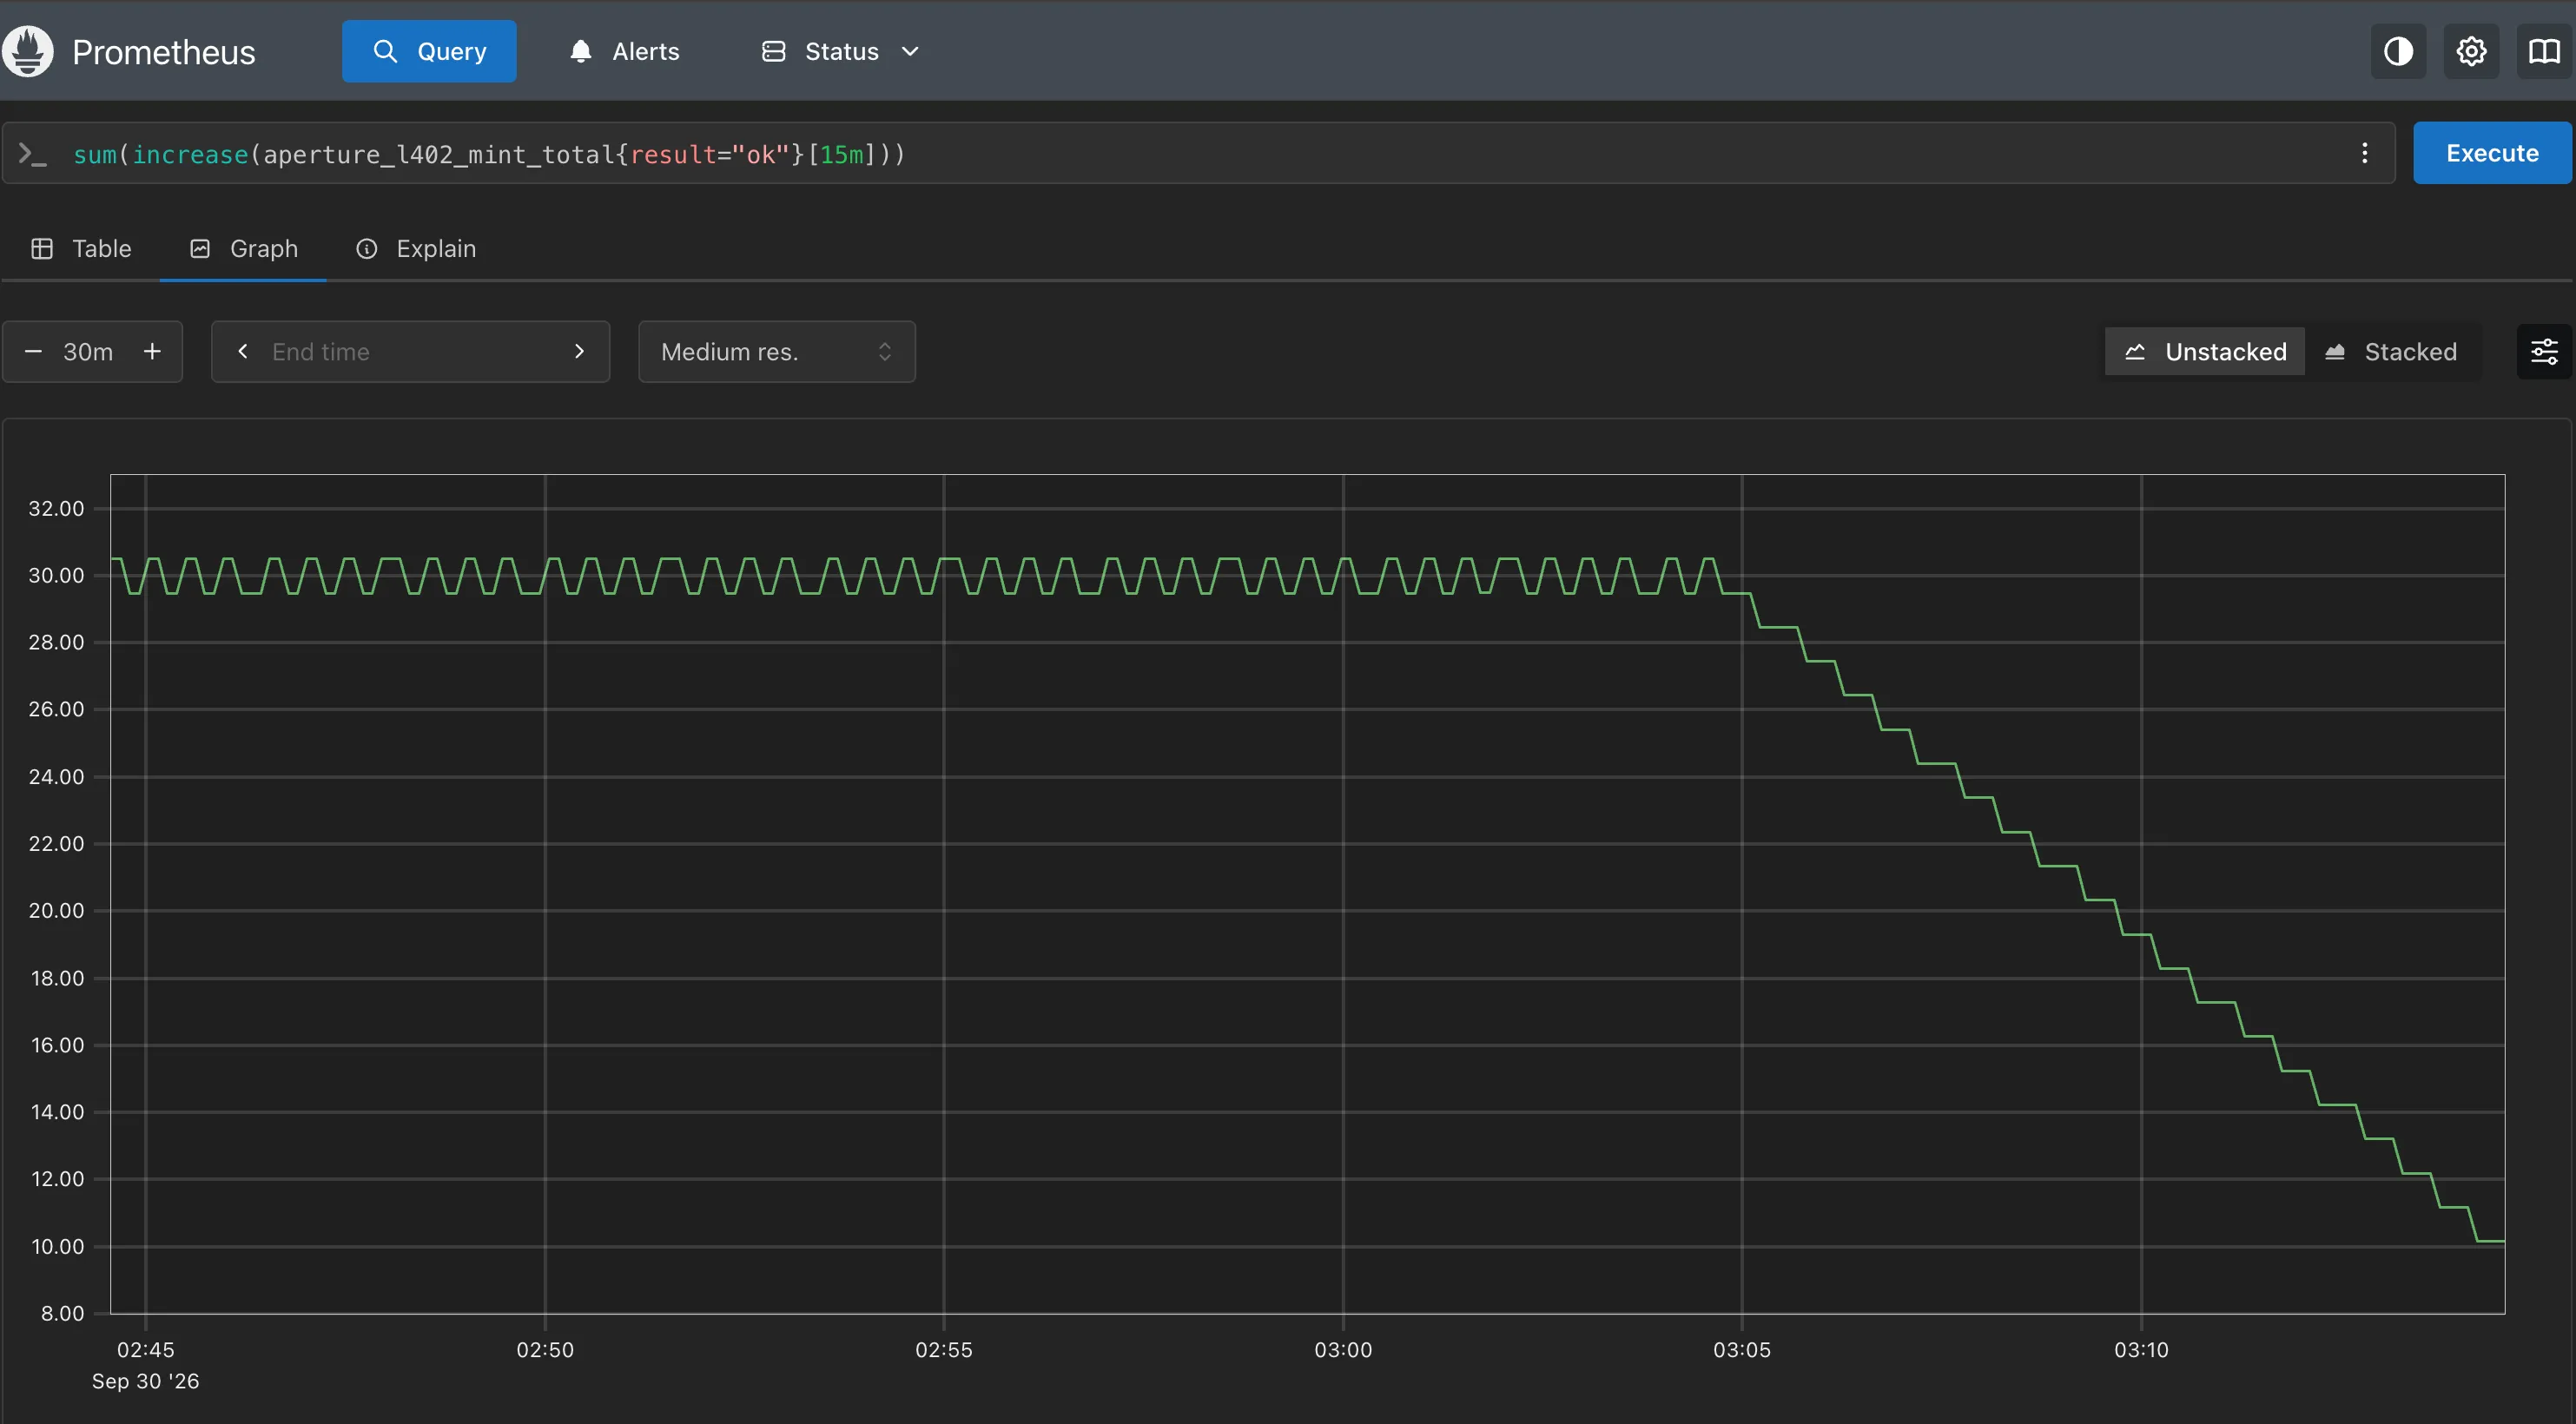Image resolution: width=2576 pixels, height=1424 pixels.
Task: Click the 20.00 y-axis label
Action: pos(56,910)
